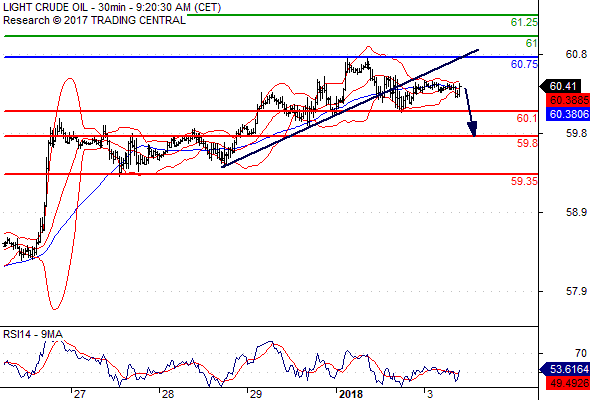The width and height of the screenshot is (590, 400).
Task: Click the 58.9 price axis label
Action: pos(576,213)
